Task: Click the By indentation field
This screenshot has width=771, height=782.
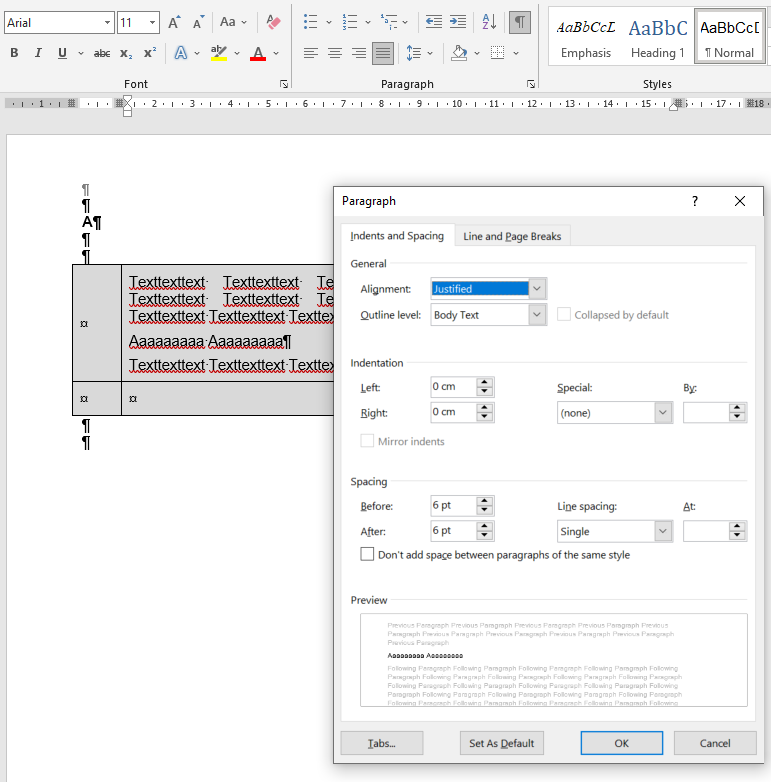Action: click(705, 412)
